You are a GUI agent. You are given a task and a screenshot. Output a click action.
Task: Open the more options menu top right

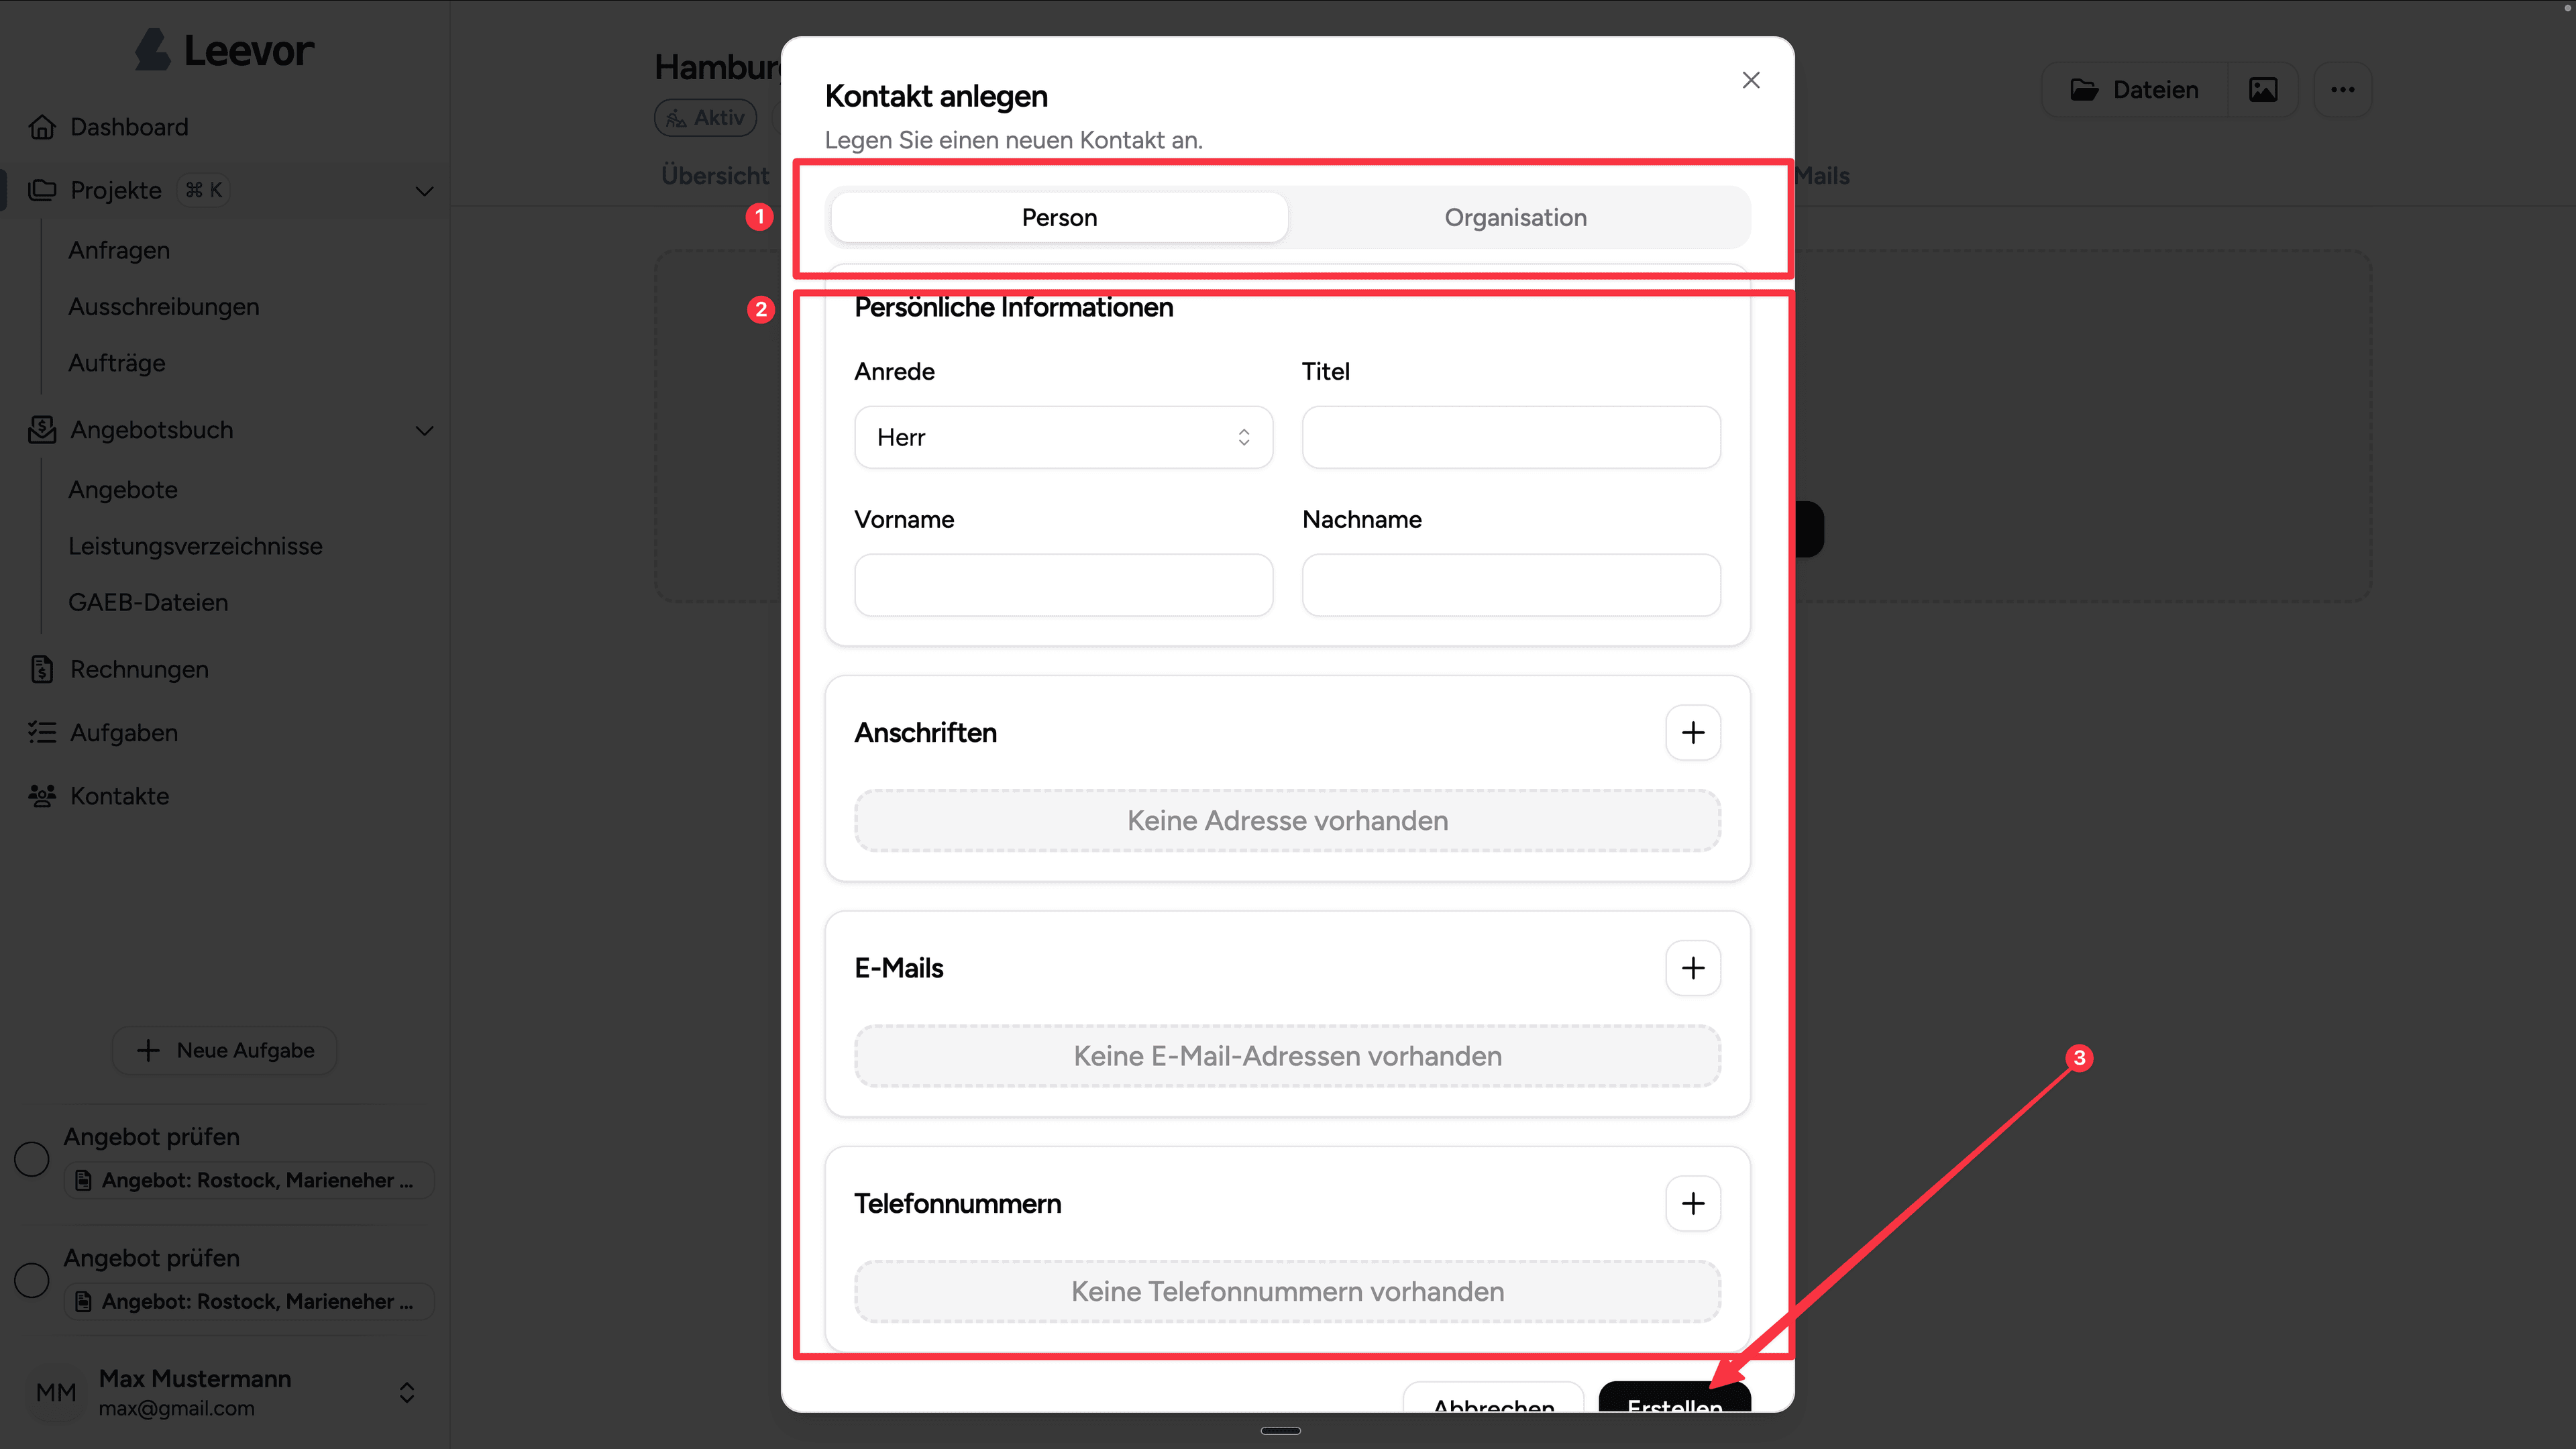[2343, 89]
